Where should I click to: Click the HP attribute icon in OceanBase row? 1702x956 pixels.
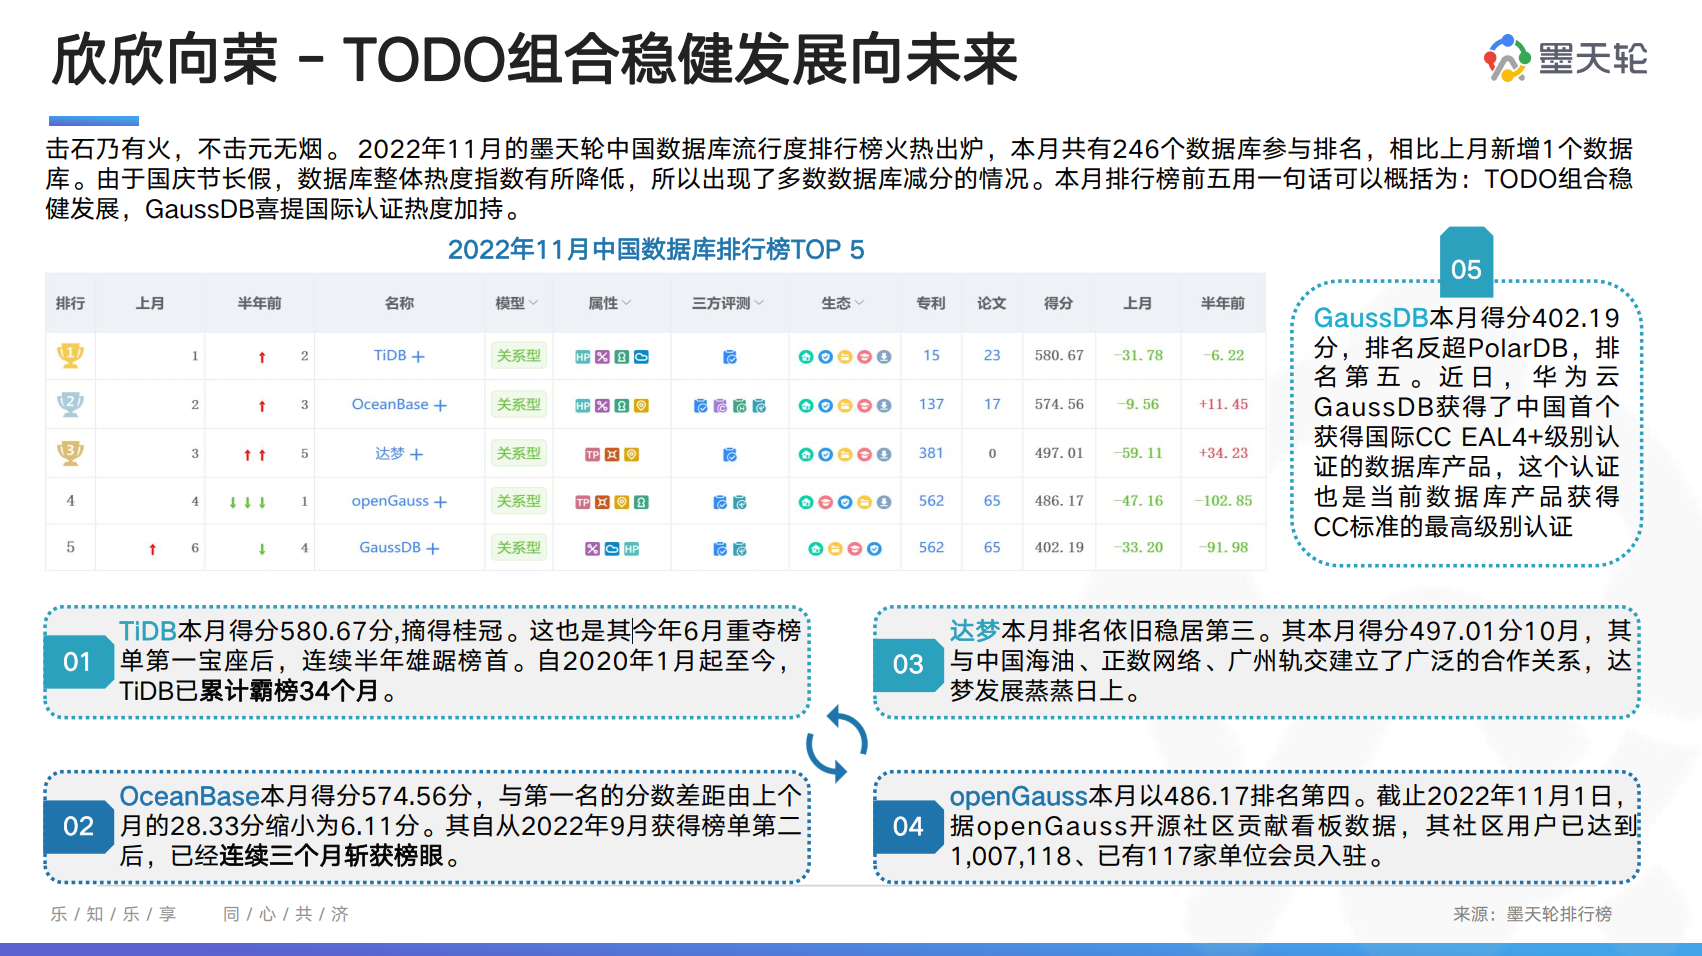[x=583, y=406]
